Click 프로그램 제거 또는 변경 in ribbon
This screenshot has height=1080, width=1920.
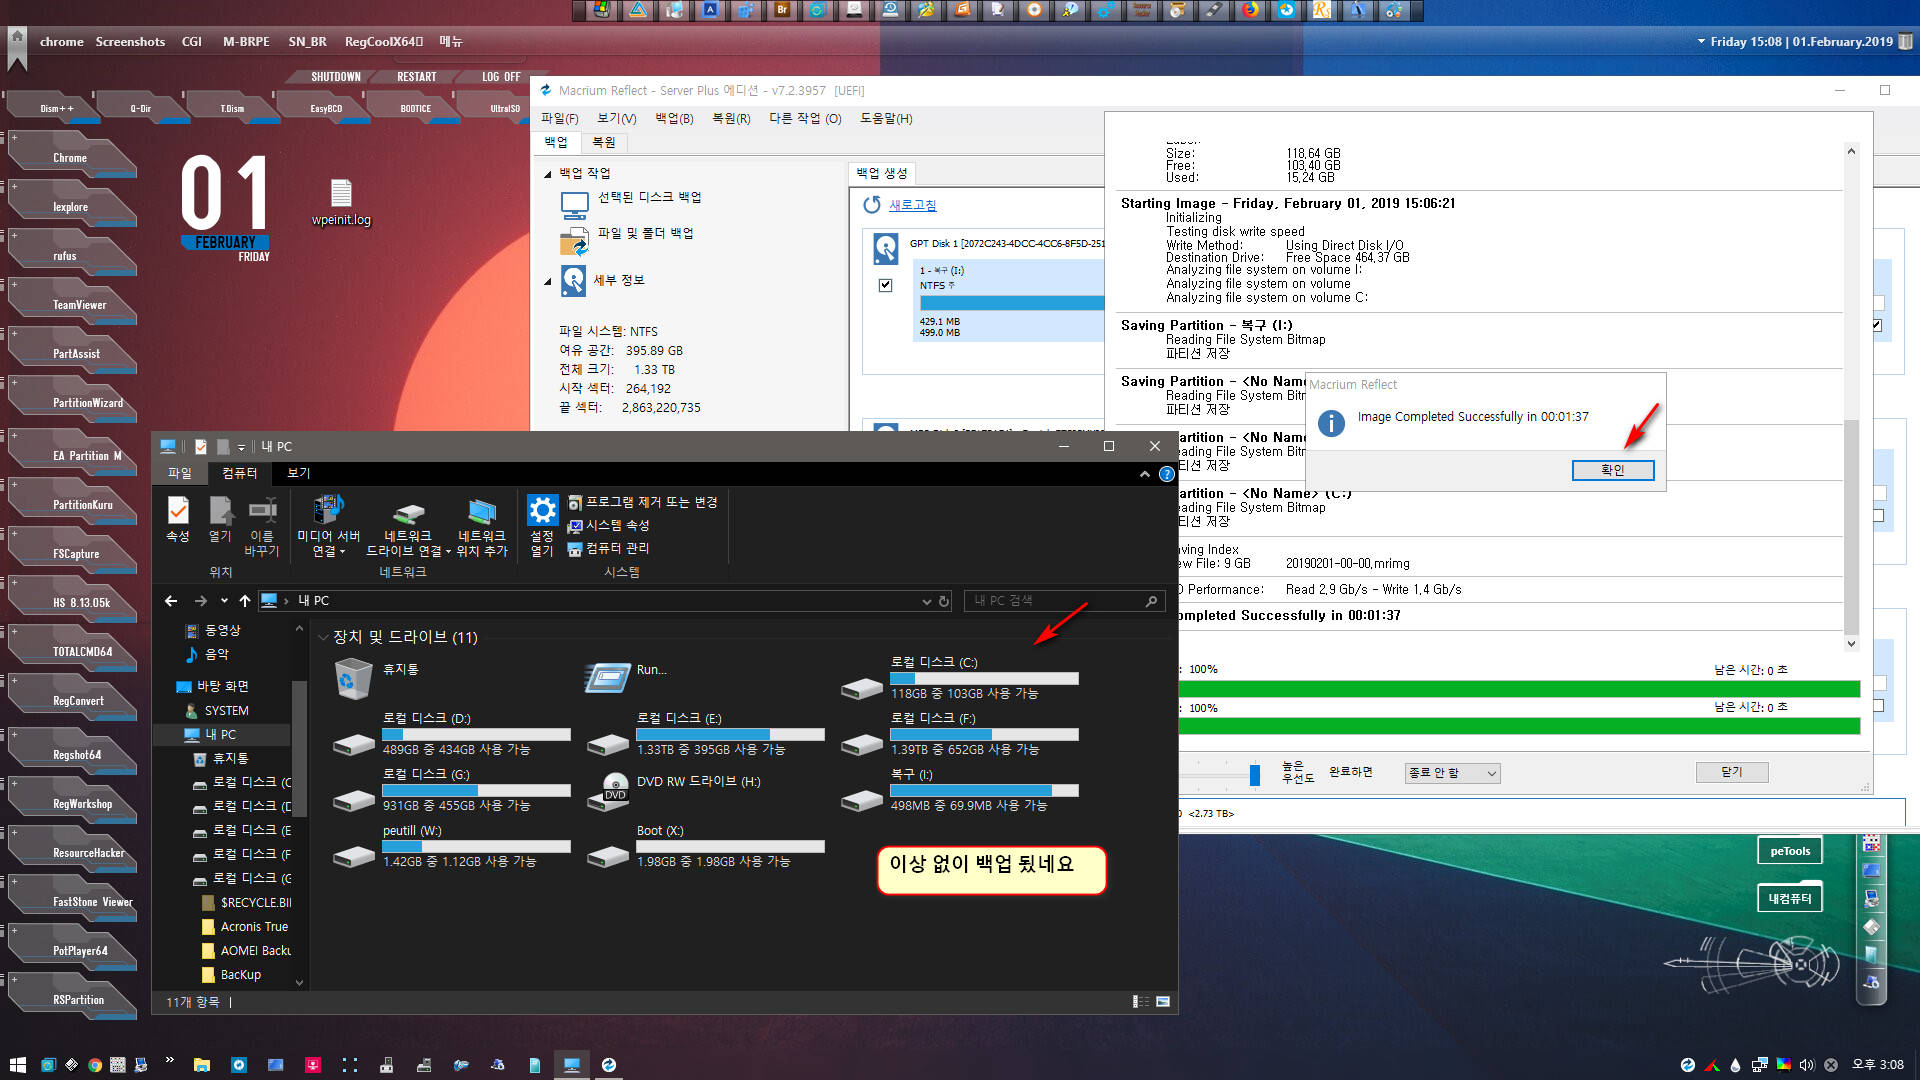(643, 502)
